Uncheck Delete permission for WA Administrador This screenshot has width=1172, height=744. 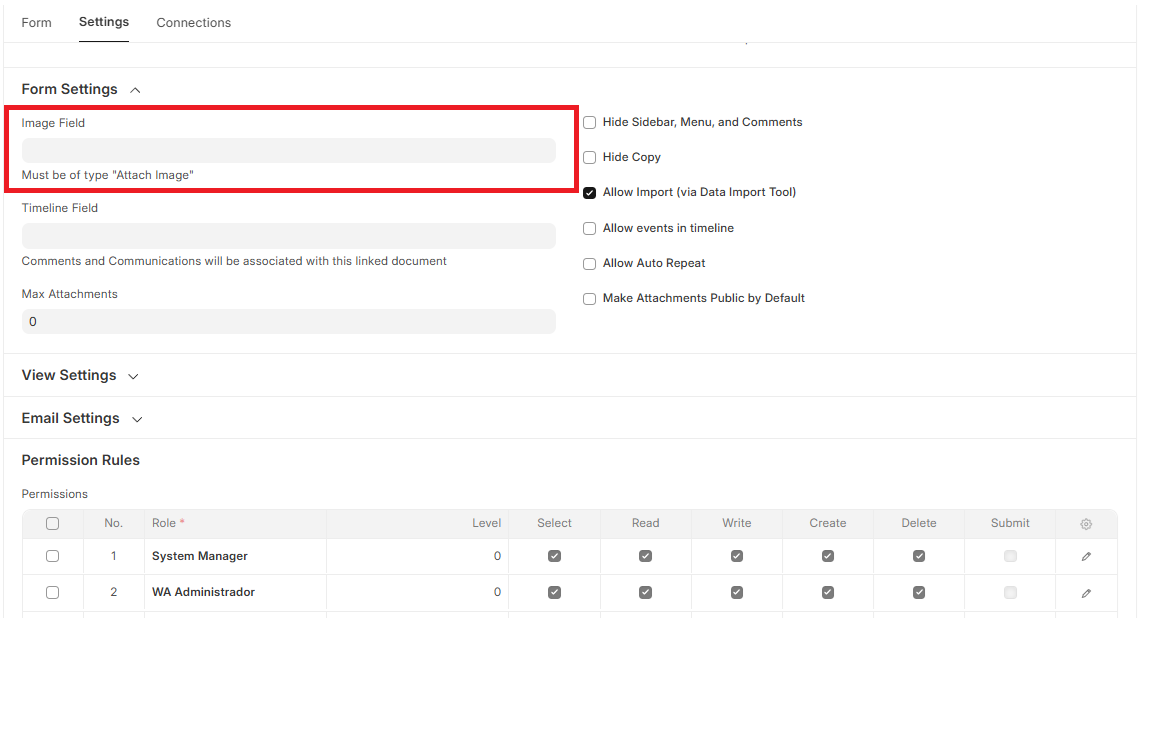(x=918, y=592)
